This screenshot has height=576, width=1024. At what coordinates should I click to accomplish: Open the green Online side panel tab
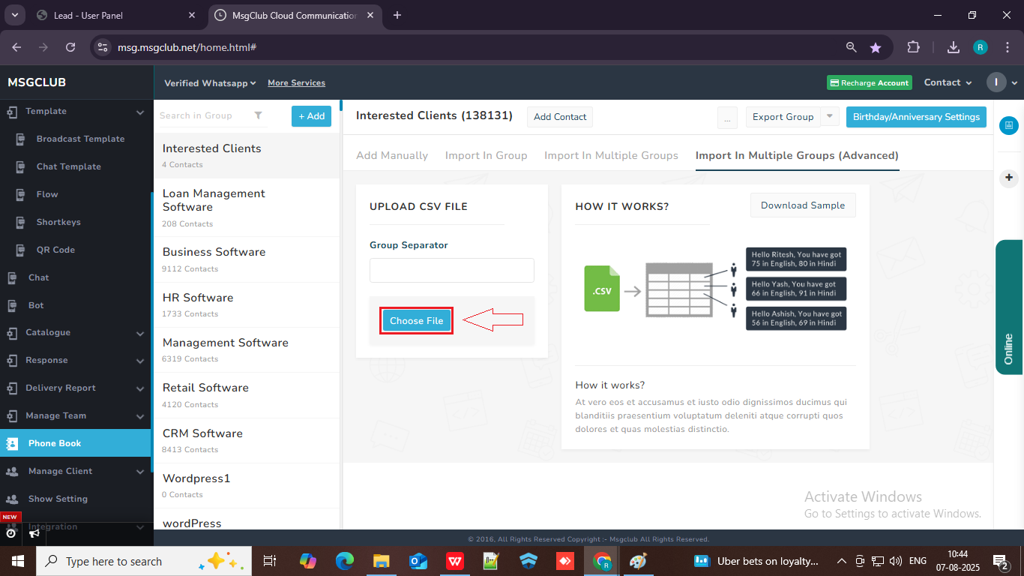coord(1009,308)
